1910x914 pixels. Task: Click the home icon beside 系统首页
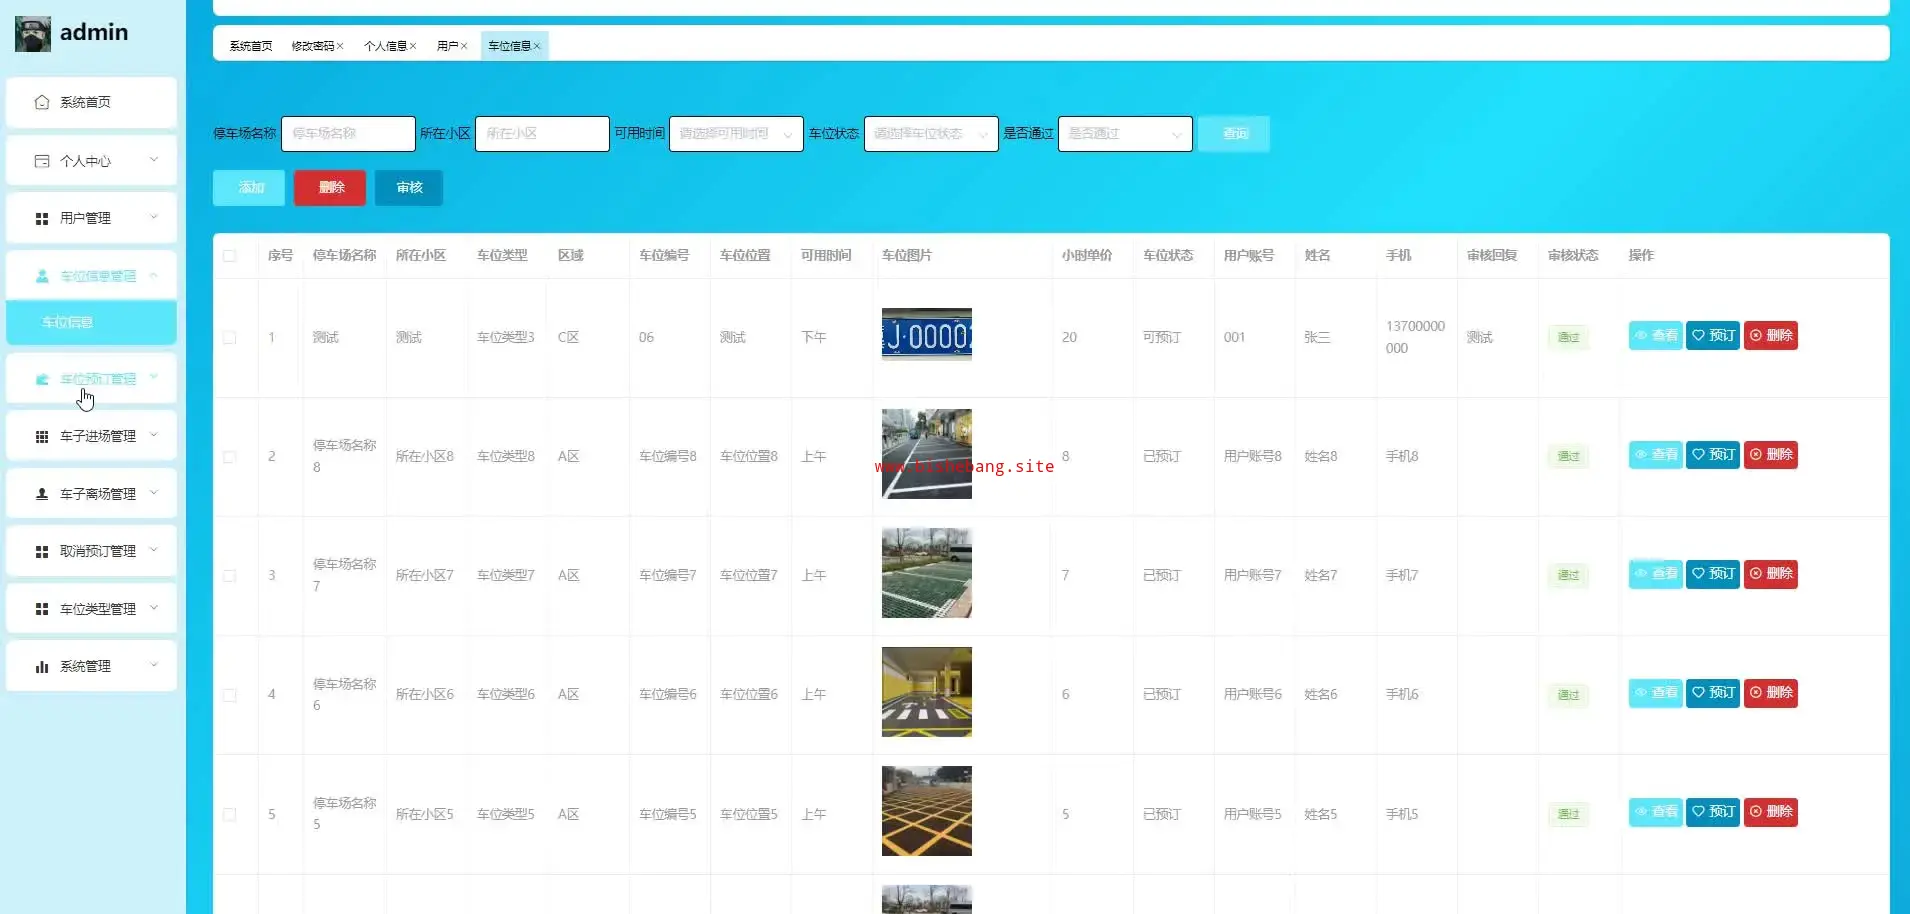coord(42,102)
